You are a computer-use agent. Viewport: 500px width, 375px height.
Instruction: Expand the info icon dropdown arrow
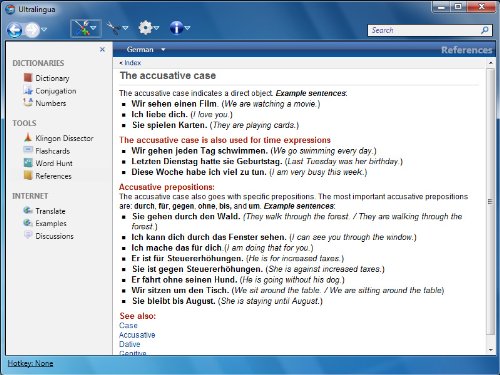coord(187,28)
